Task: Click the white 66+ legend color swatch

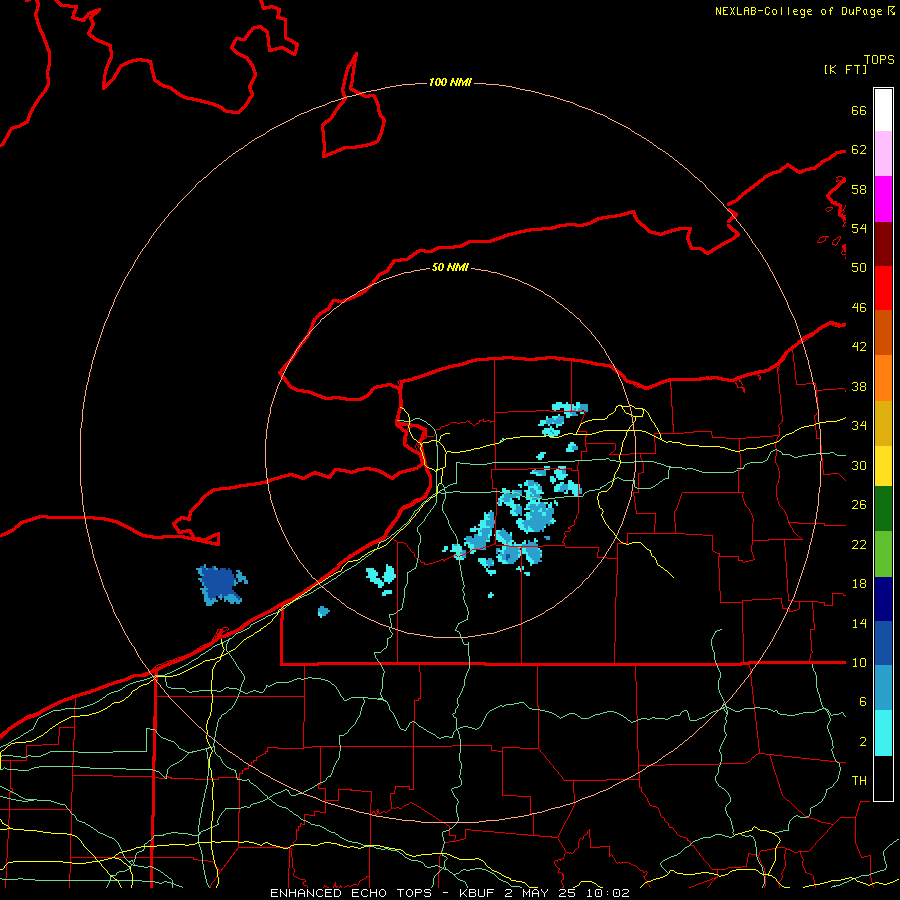Action: click(883, 110)
